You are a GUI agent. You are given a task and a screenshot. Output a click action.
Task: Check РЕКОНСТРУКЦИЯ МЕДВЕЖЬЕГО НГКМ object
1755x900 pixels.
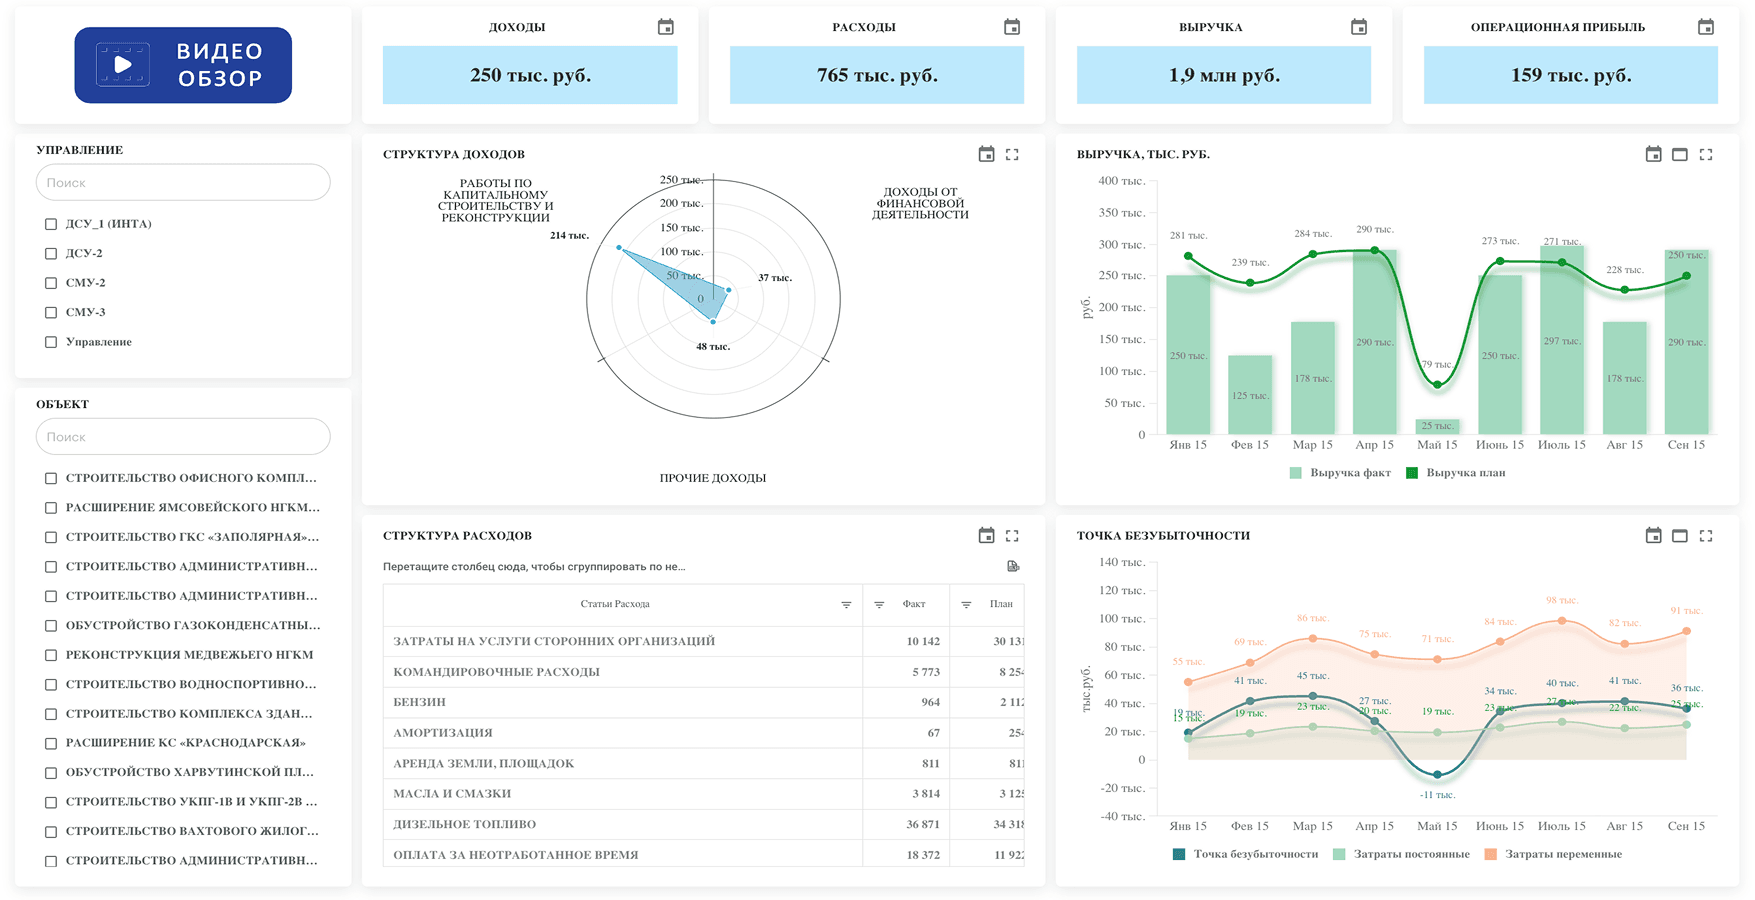point(51,655)
